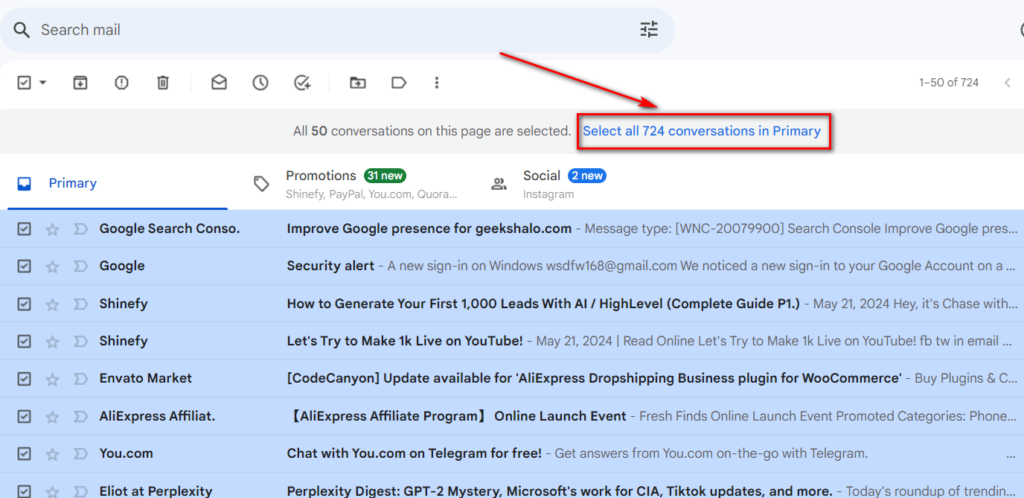The image size is (1024, 498).
Task: Switch to the Primary tab
Action: point(118,183)
